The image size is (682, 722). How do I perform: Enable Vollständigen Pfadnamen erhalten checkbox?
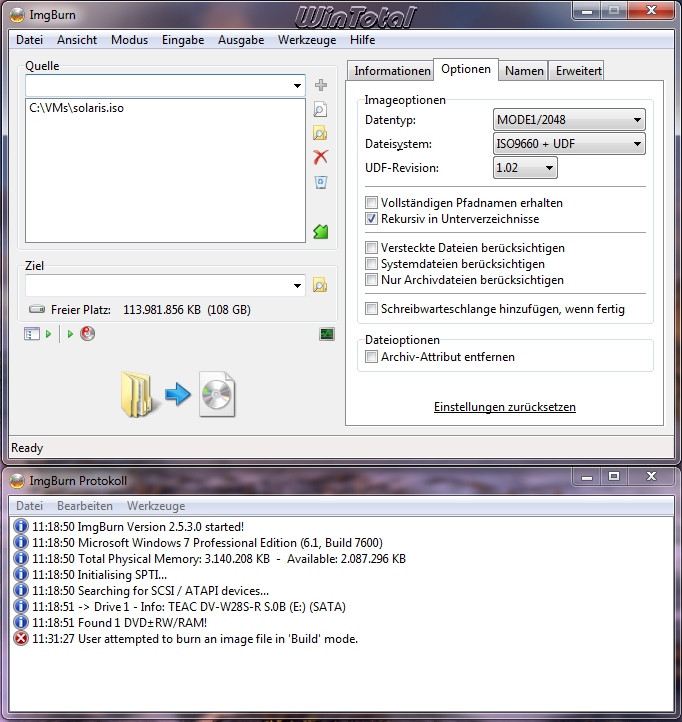click(x=371, y=203)
